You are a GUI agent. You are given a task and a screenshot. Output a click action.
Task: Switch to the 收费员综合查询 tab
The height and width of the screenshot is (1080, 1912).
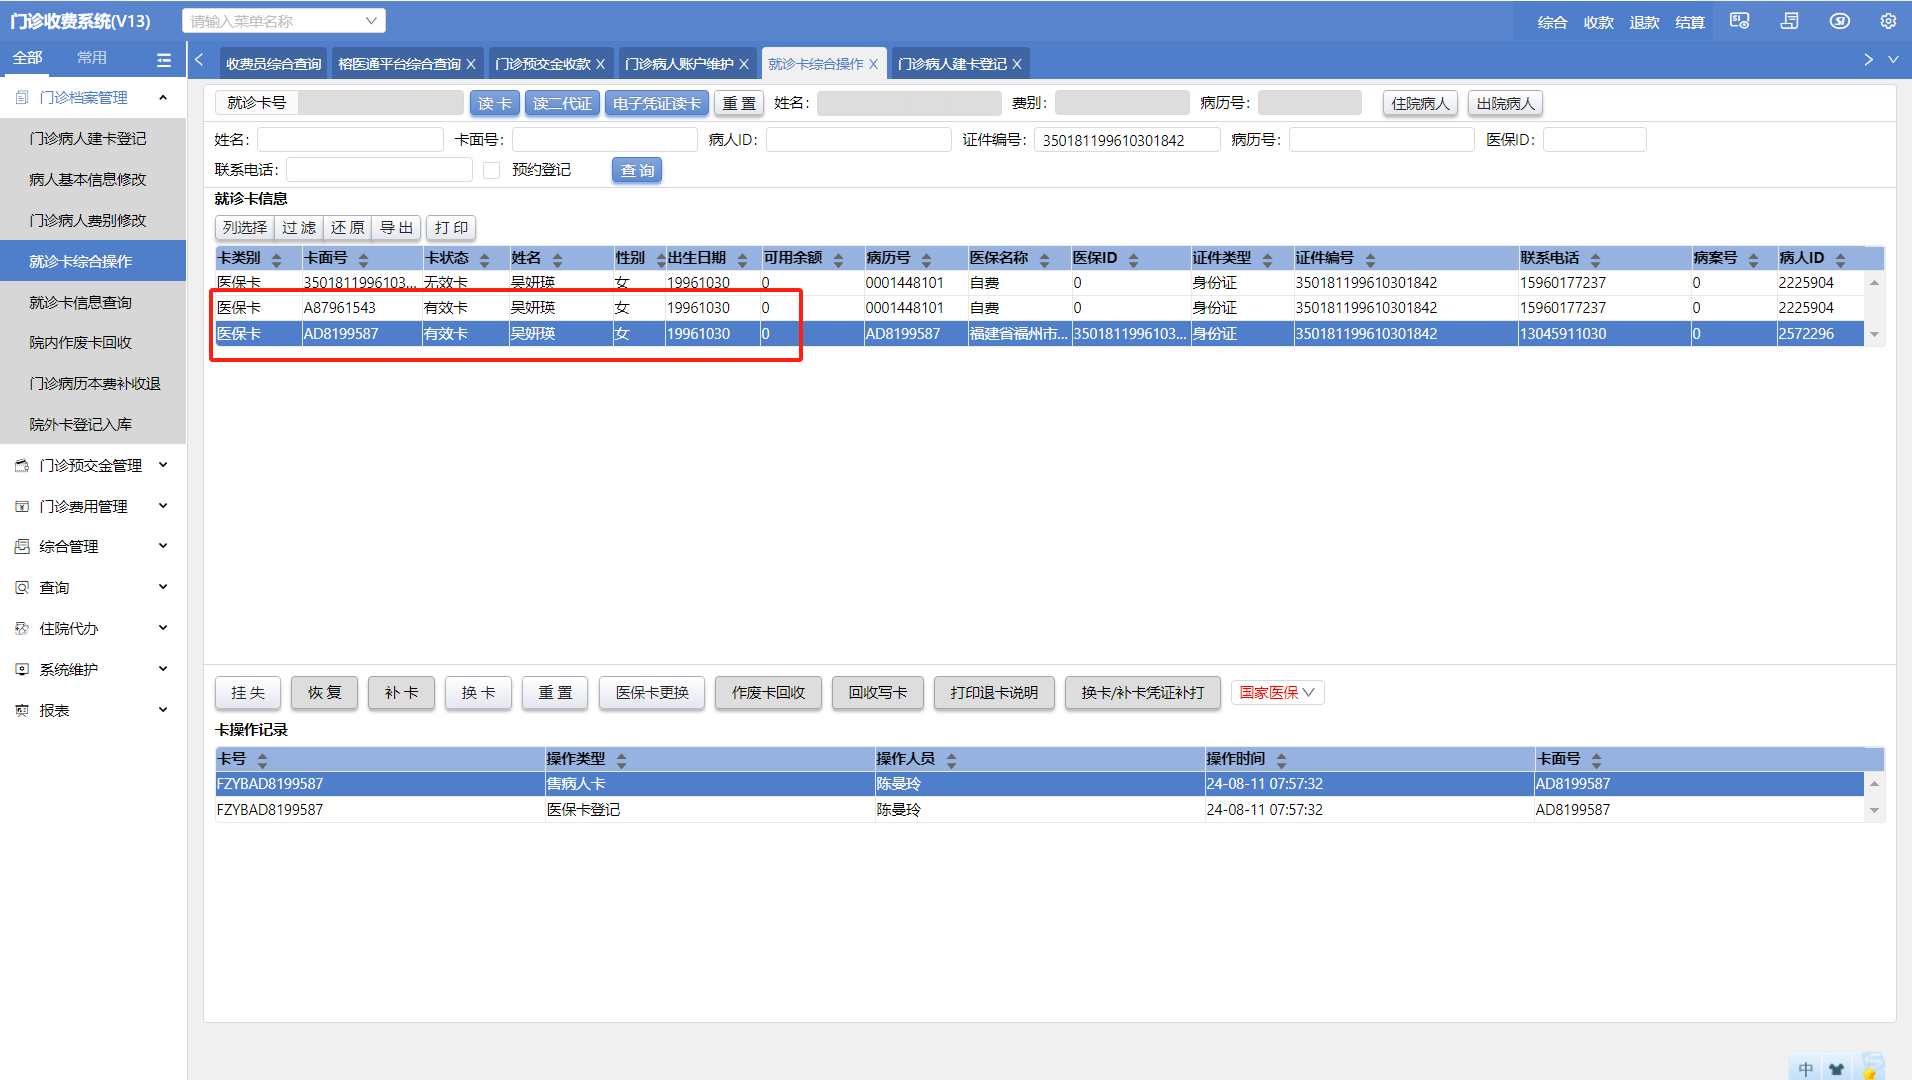point(273,64)
